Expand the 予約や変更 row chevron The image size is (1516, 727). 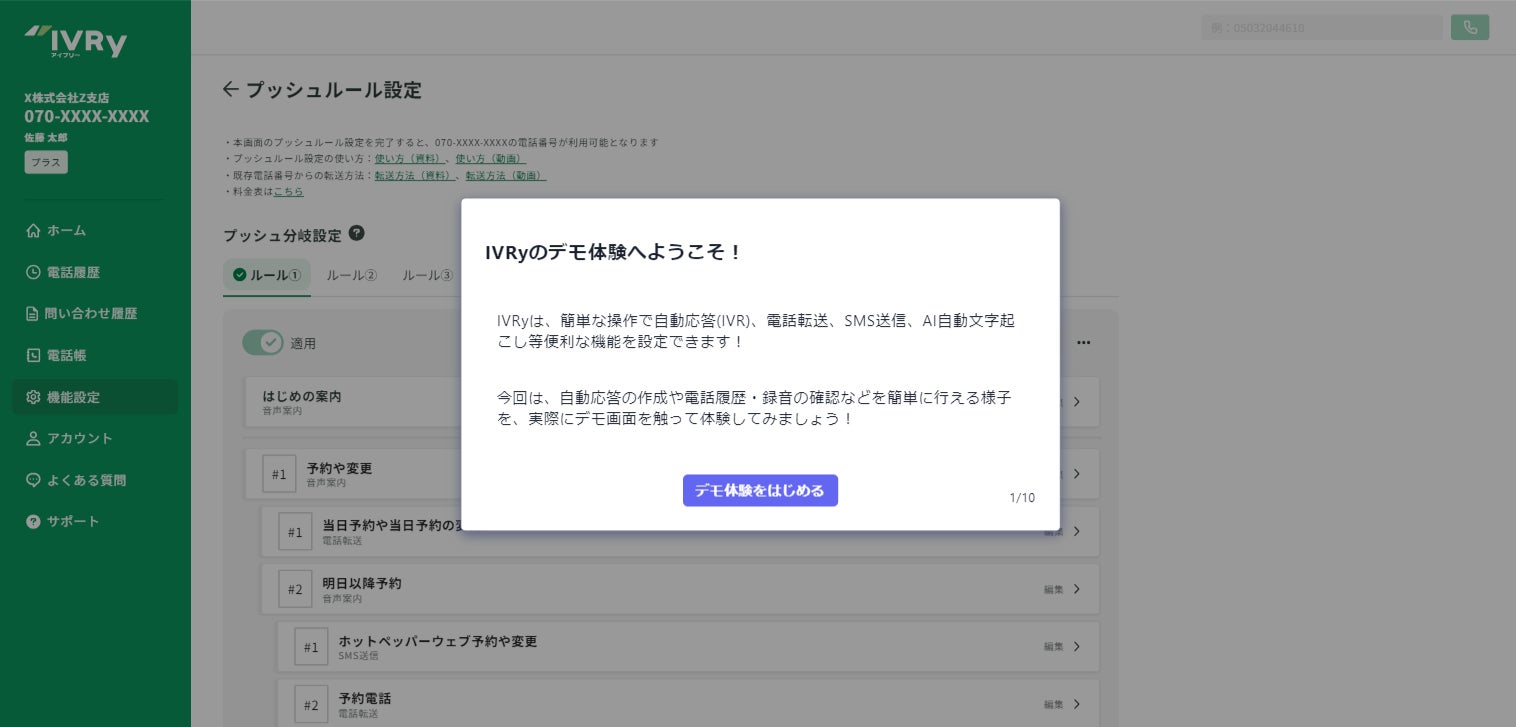coord(1077,474)
